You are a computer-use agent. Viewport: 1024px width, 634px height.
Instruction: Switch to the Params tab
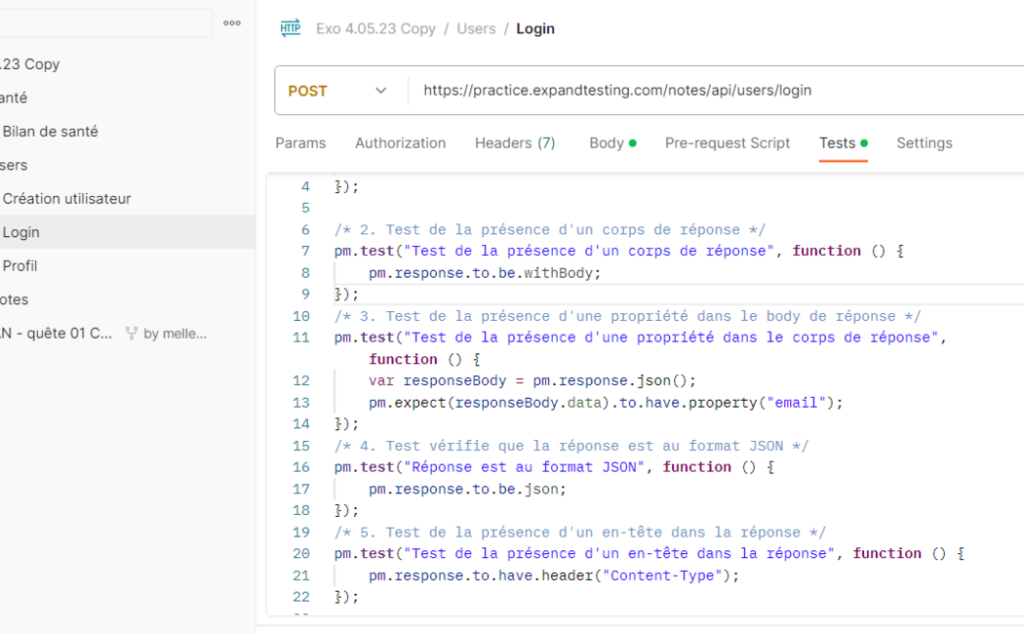(300, 143)
